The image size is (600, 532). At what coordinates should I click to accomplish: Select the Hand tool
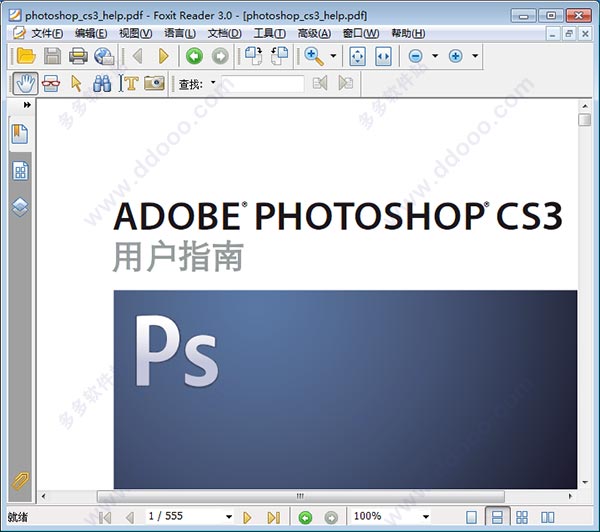(x=25, y=83)
